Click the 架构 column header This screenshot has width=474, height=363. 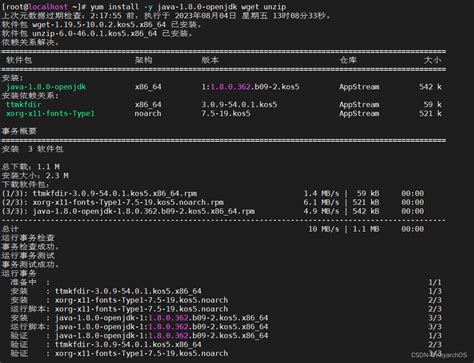(x=143, y=60)
